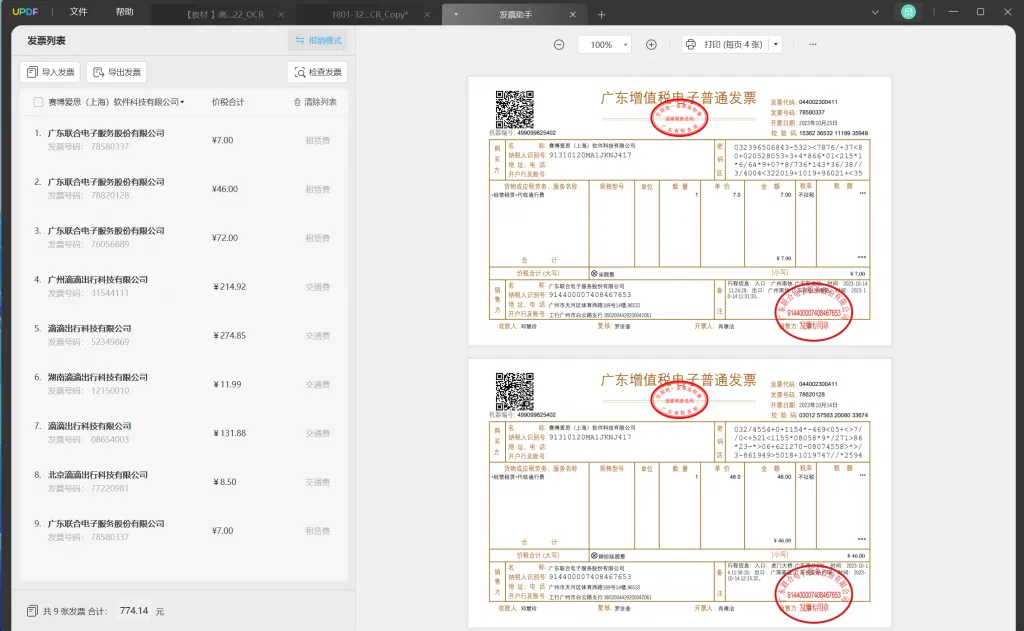
Task: Switch to the 【教材】 OCR tab
Action: [x=225, y=14]
